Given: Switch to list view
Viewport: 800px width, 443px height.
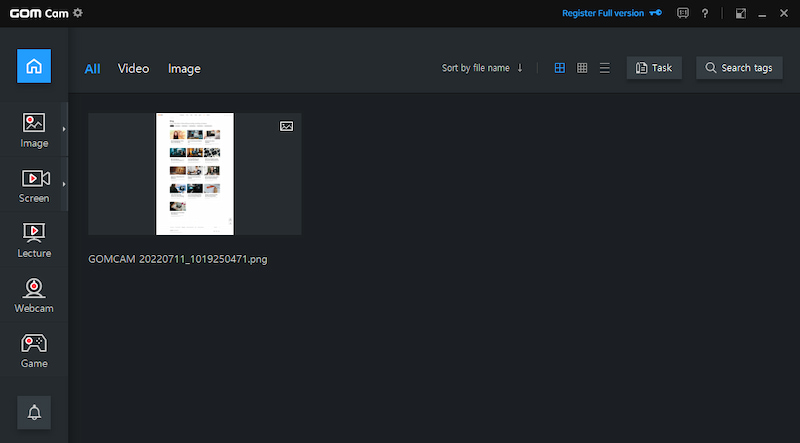Looking at the screenshot, I should tap(605, 68).
